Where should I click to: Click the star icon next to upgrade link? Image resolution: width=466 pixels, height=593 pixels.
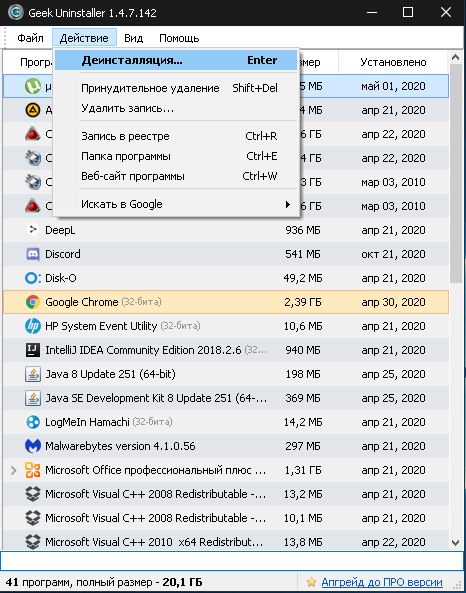(x=311, y=582)
